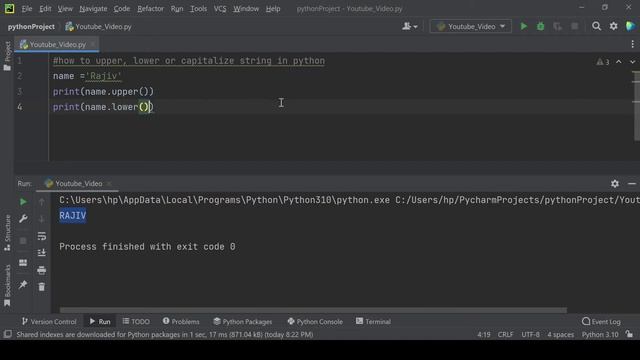Open Window menu

tap(246, 9)
